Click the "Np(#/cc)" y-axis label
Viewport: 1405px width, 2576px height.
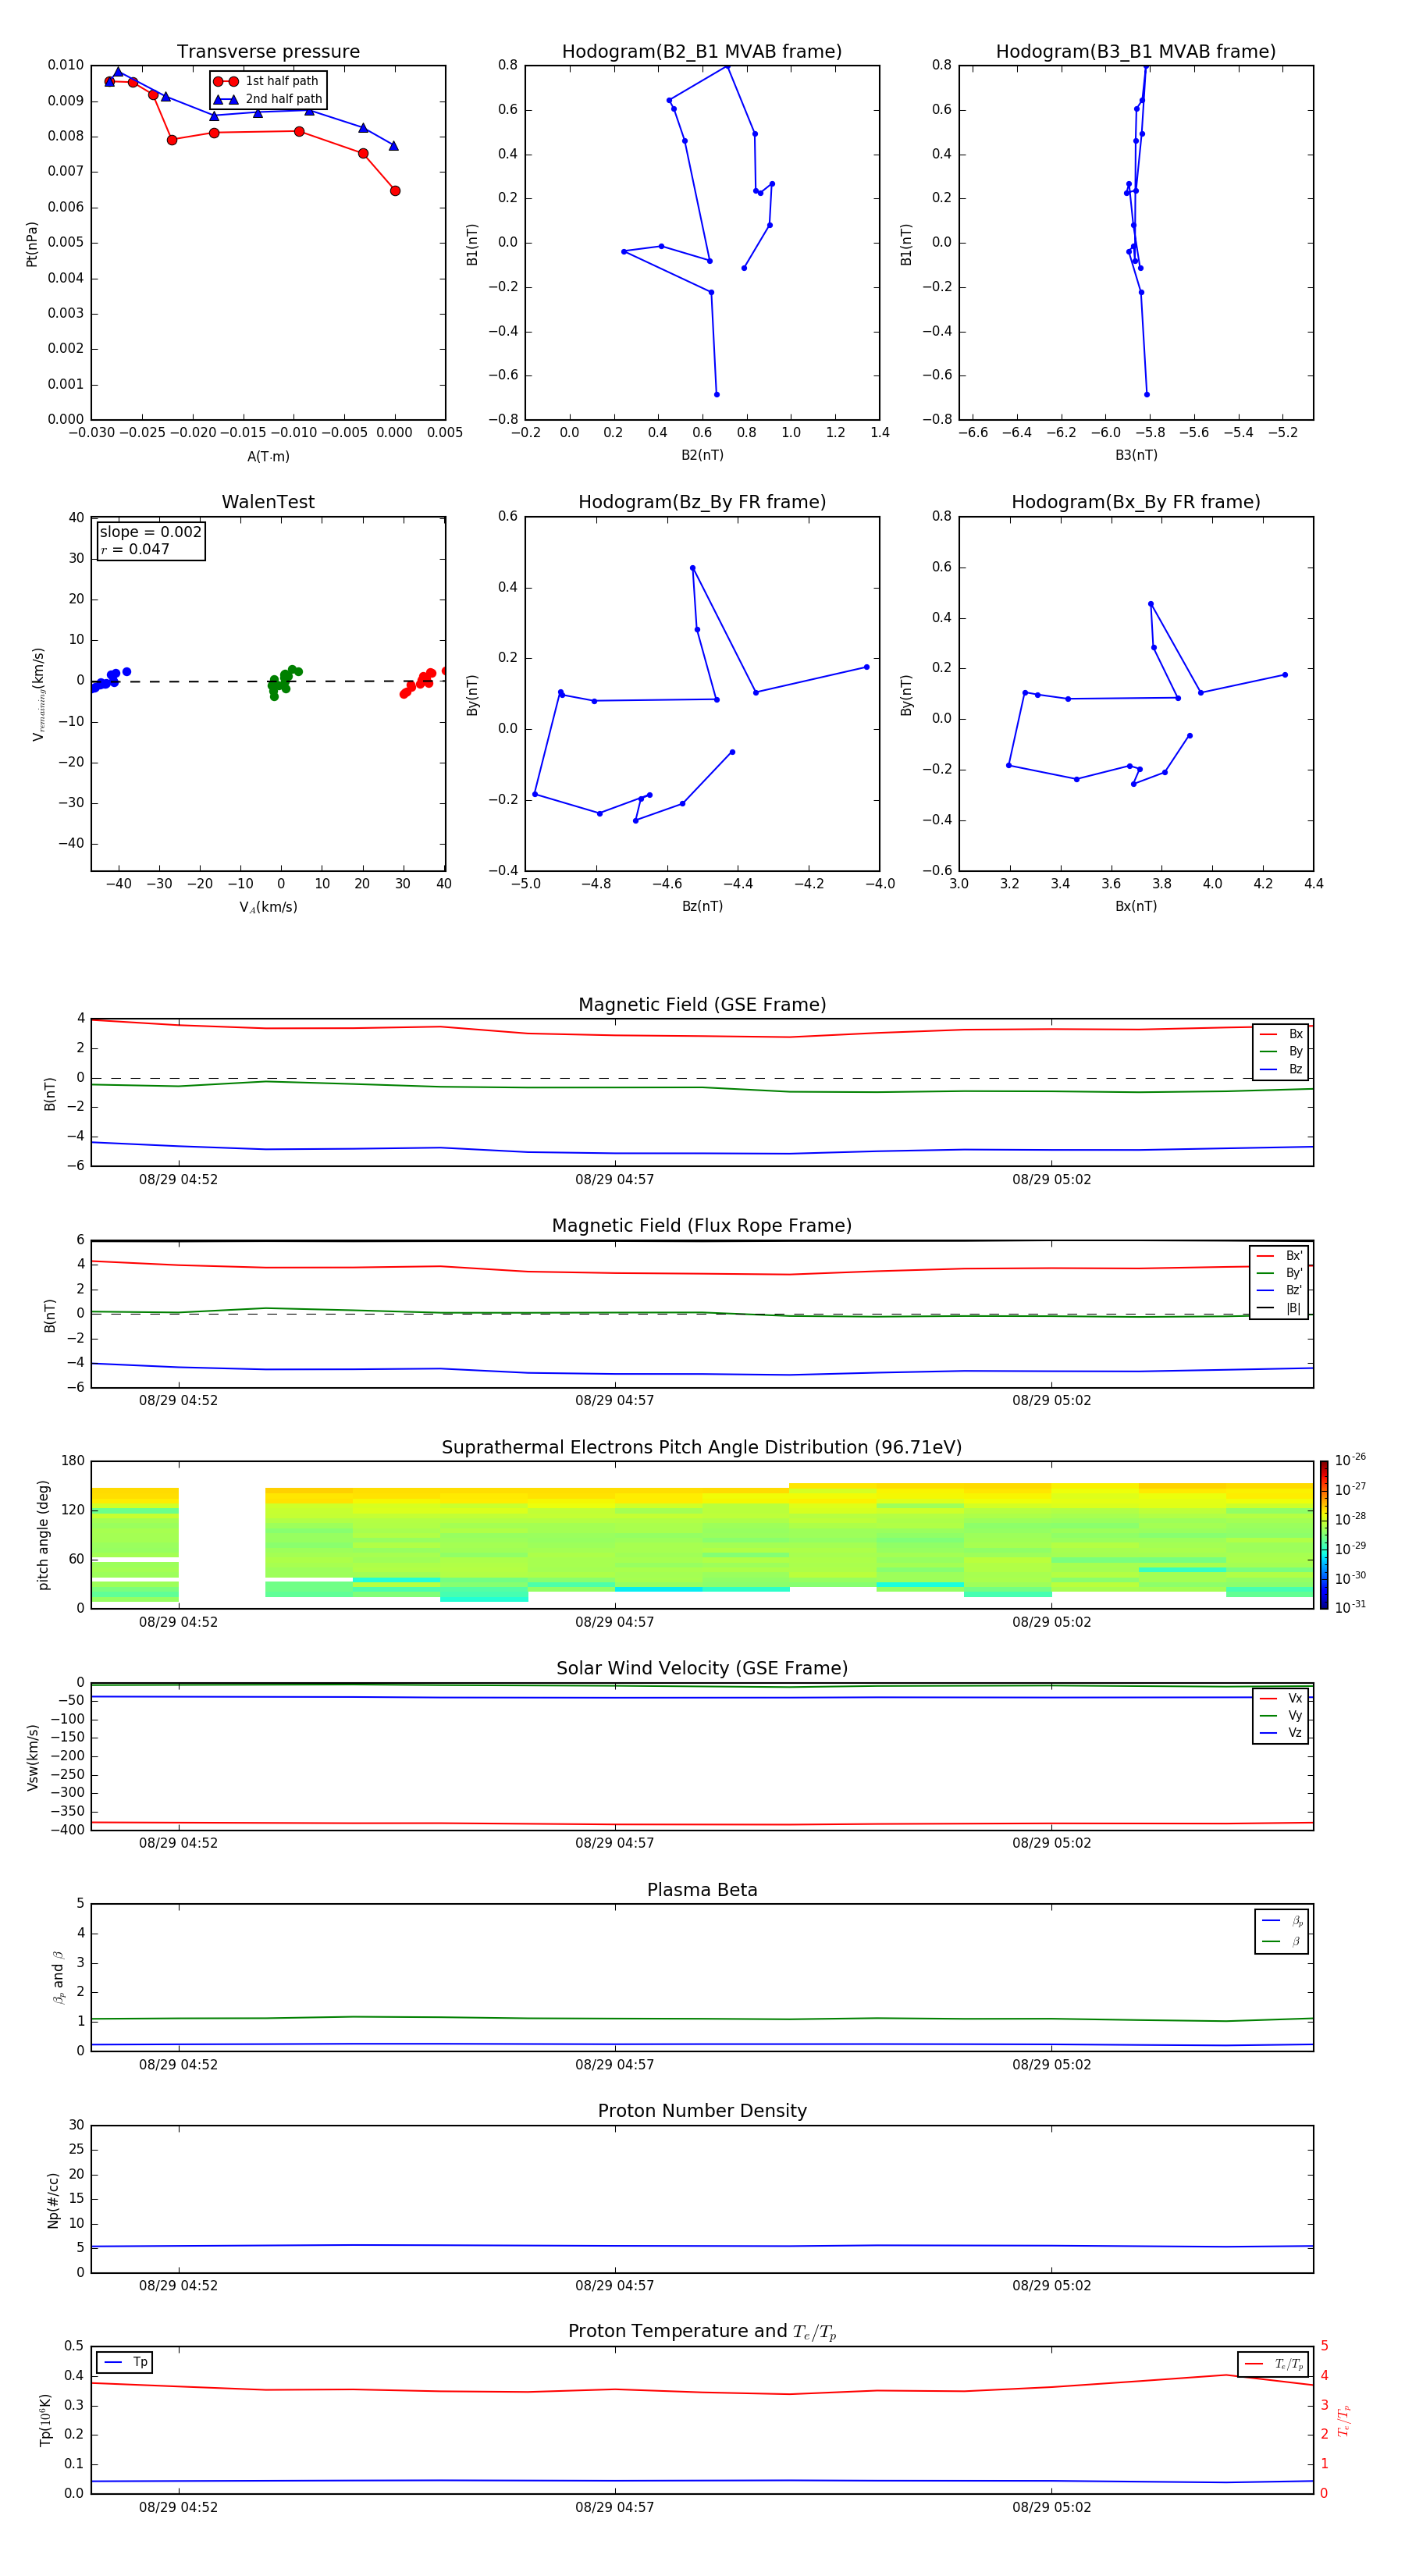[53, 2200]
